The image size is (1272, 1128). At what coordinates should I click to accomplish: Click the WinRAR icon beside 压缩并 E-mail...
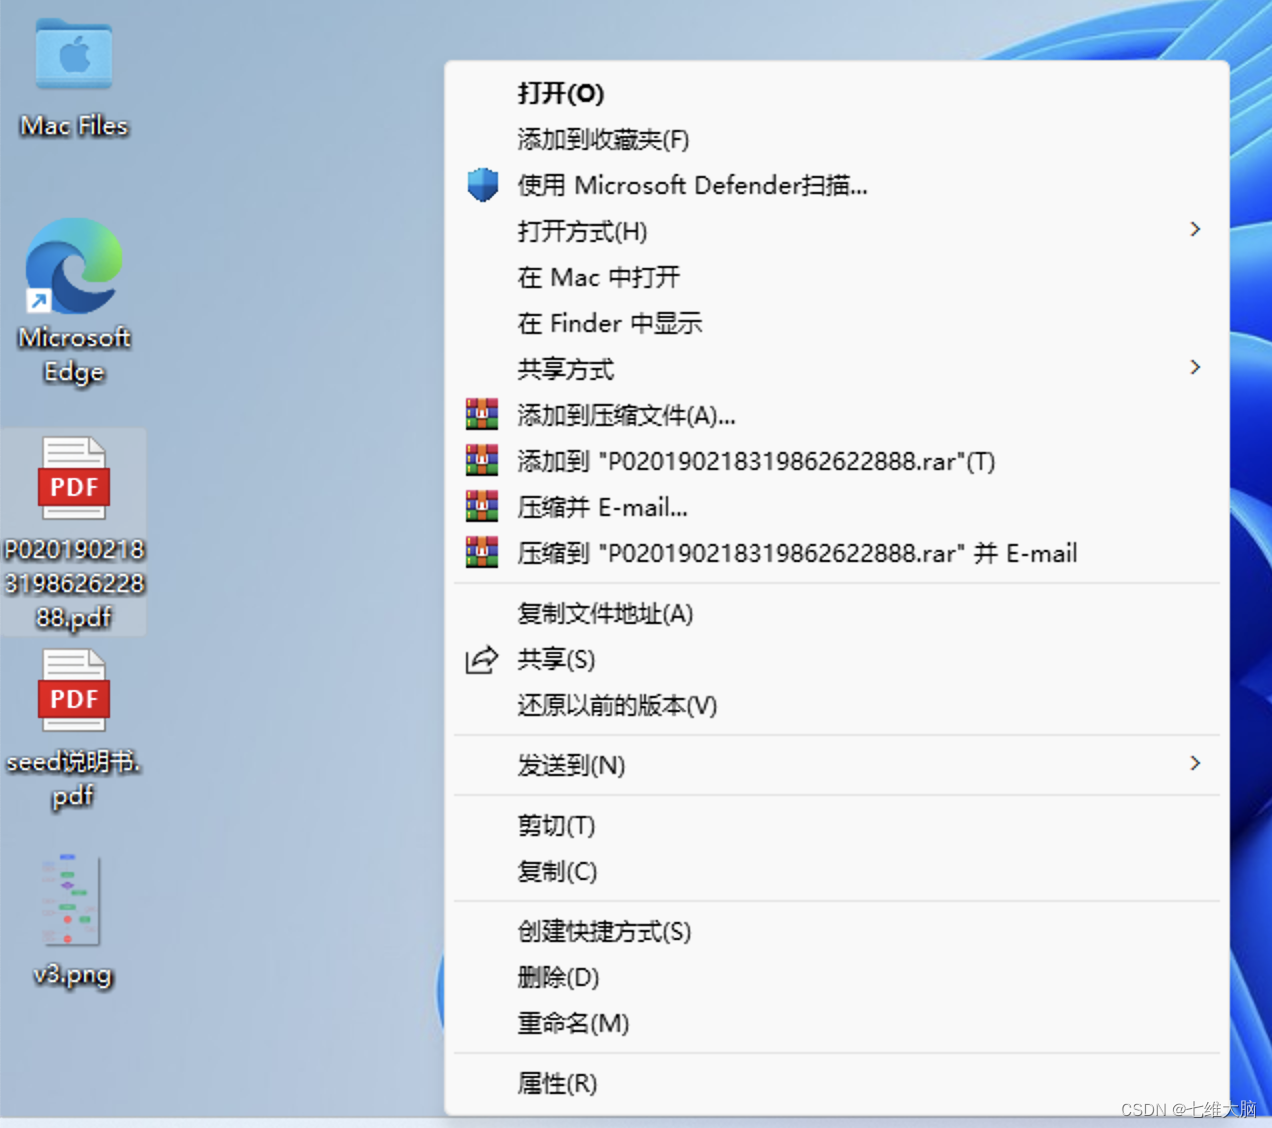[x=482, y=506]
